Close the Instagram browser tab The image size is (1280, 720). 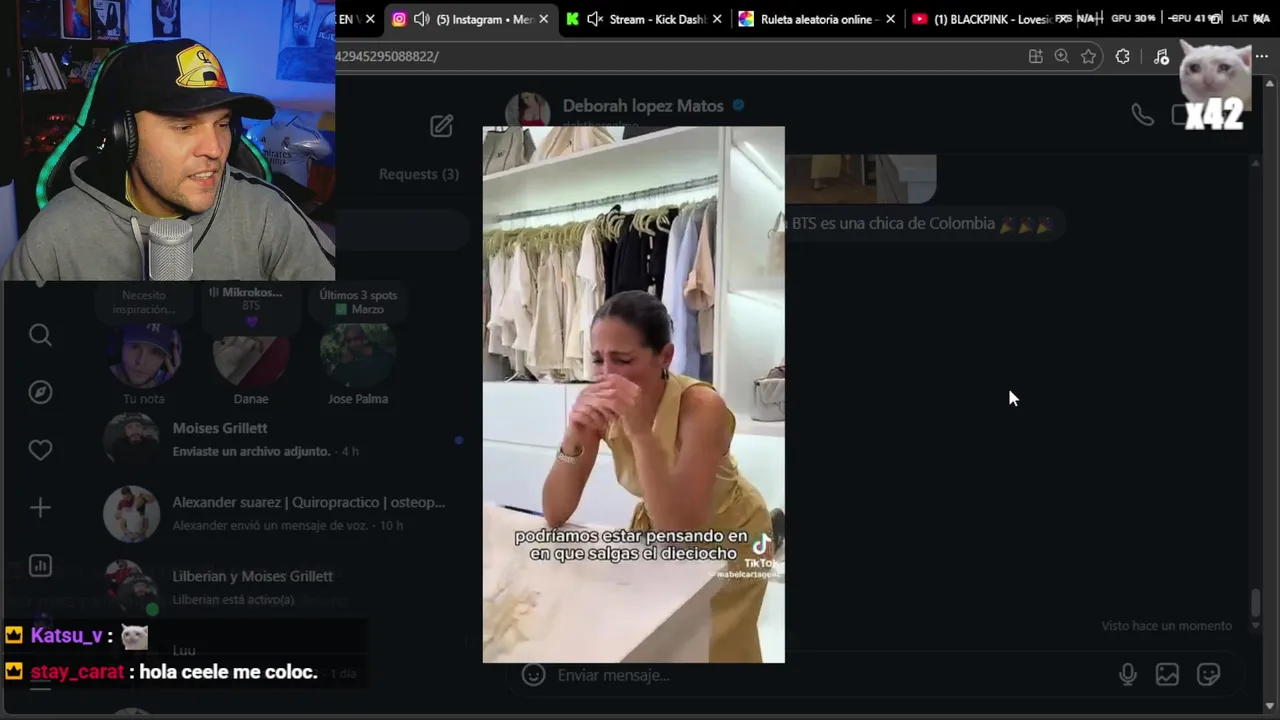click(544, 19)
